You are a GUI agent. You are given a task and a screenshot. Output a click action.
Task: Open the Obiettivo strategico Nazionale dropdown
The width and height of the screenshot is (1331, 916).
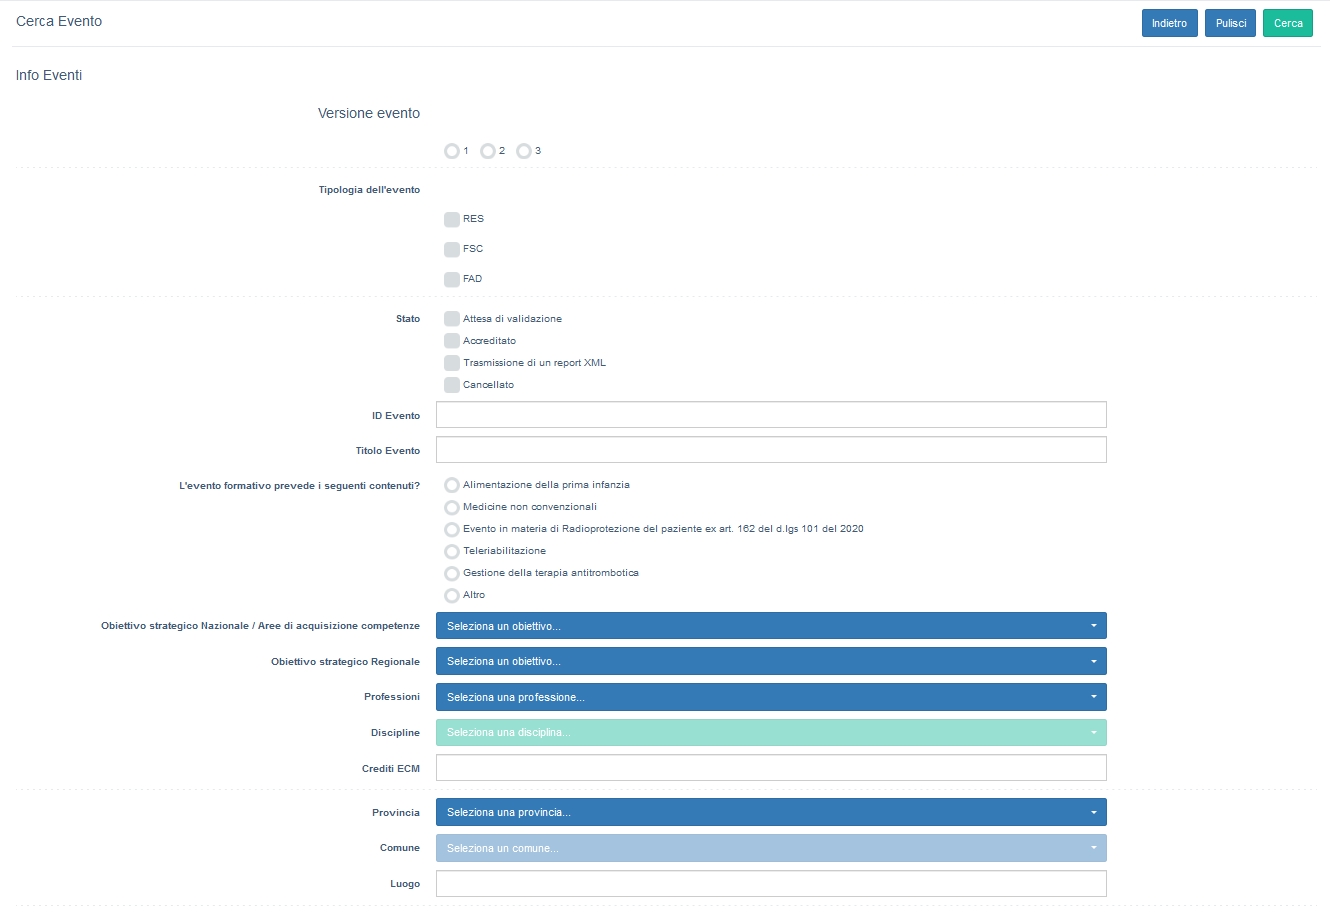coord(770,626)
